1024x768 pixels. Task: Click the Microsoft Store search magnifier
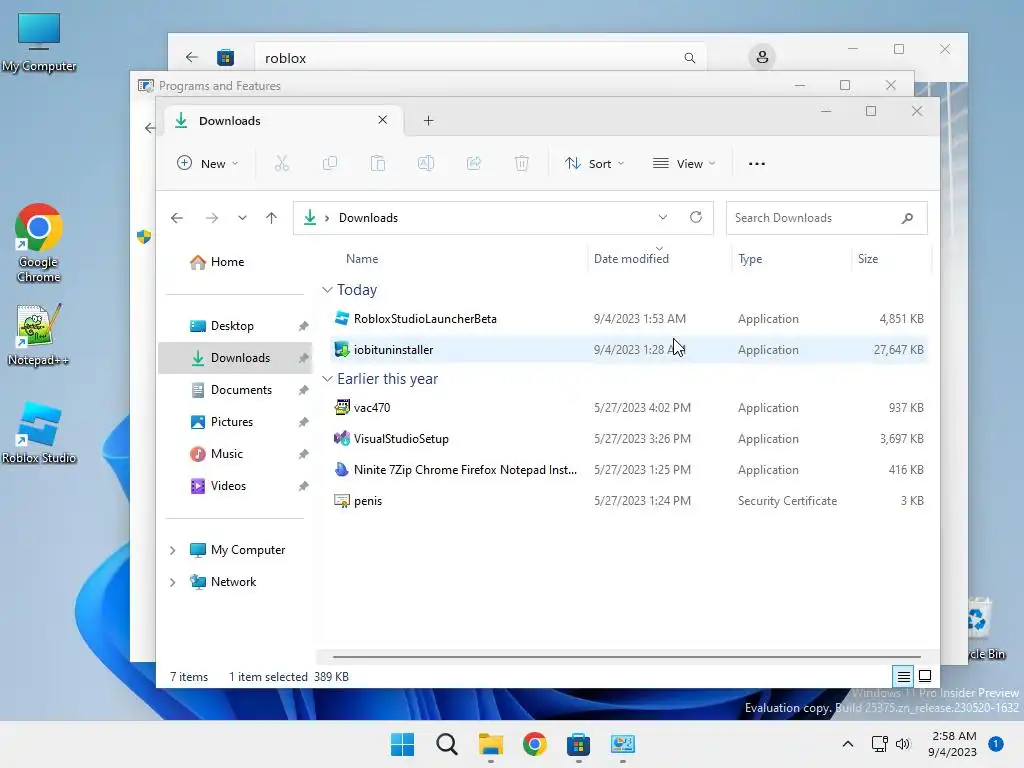coord(690,58)
